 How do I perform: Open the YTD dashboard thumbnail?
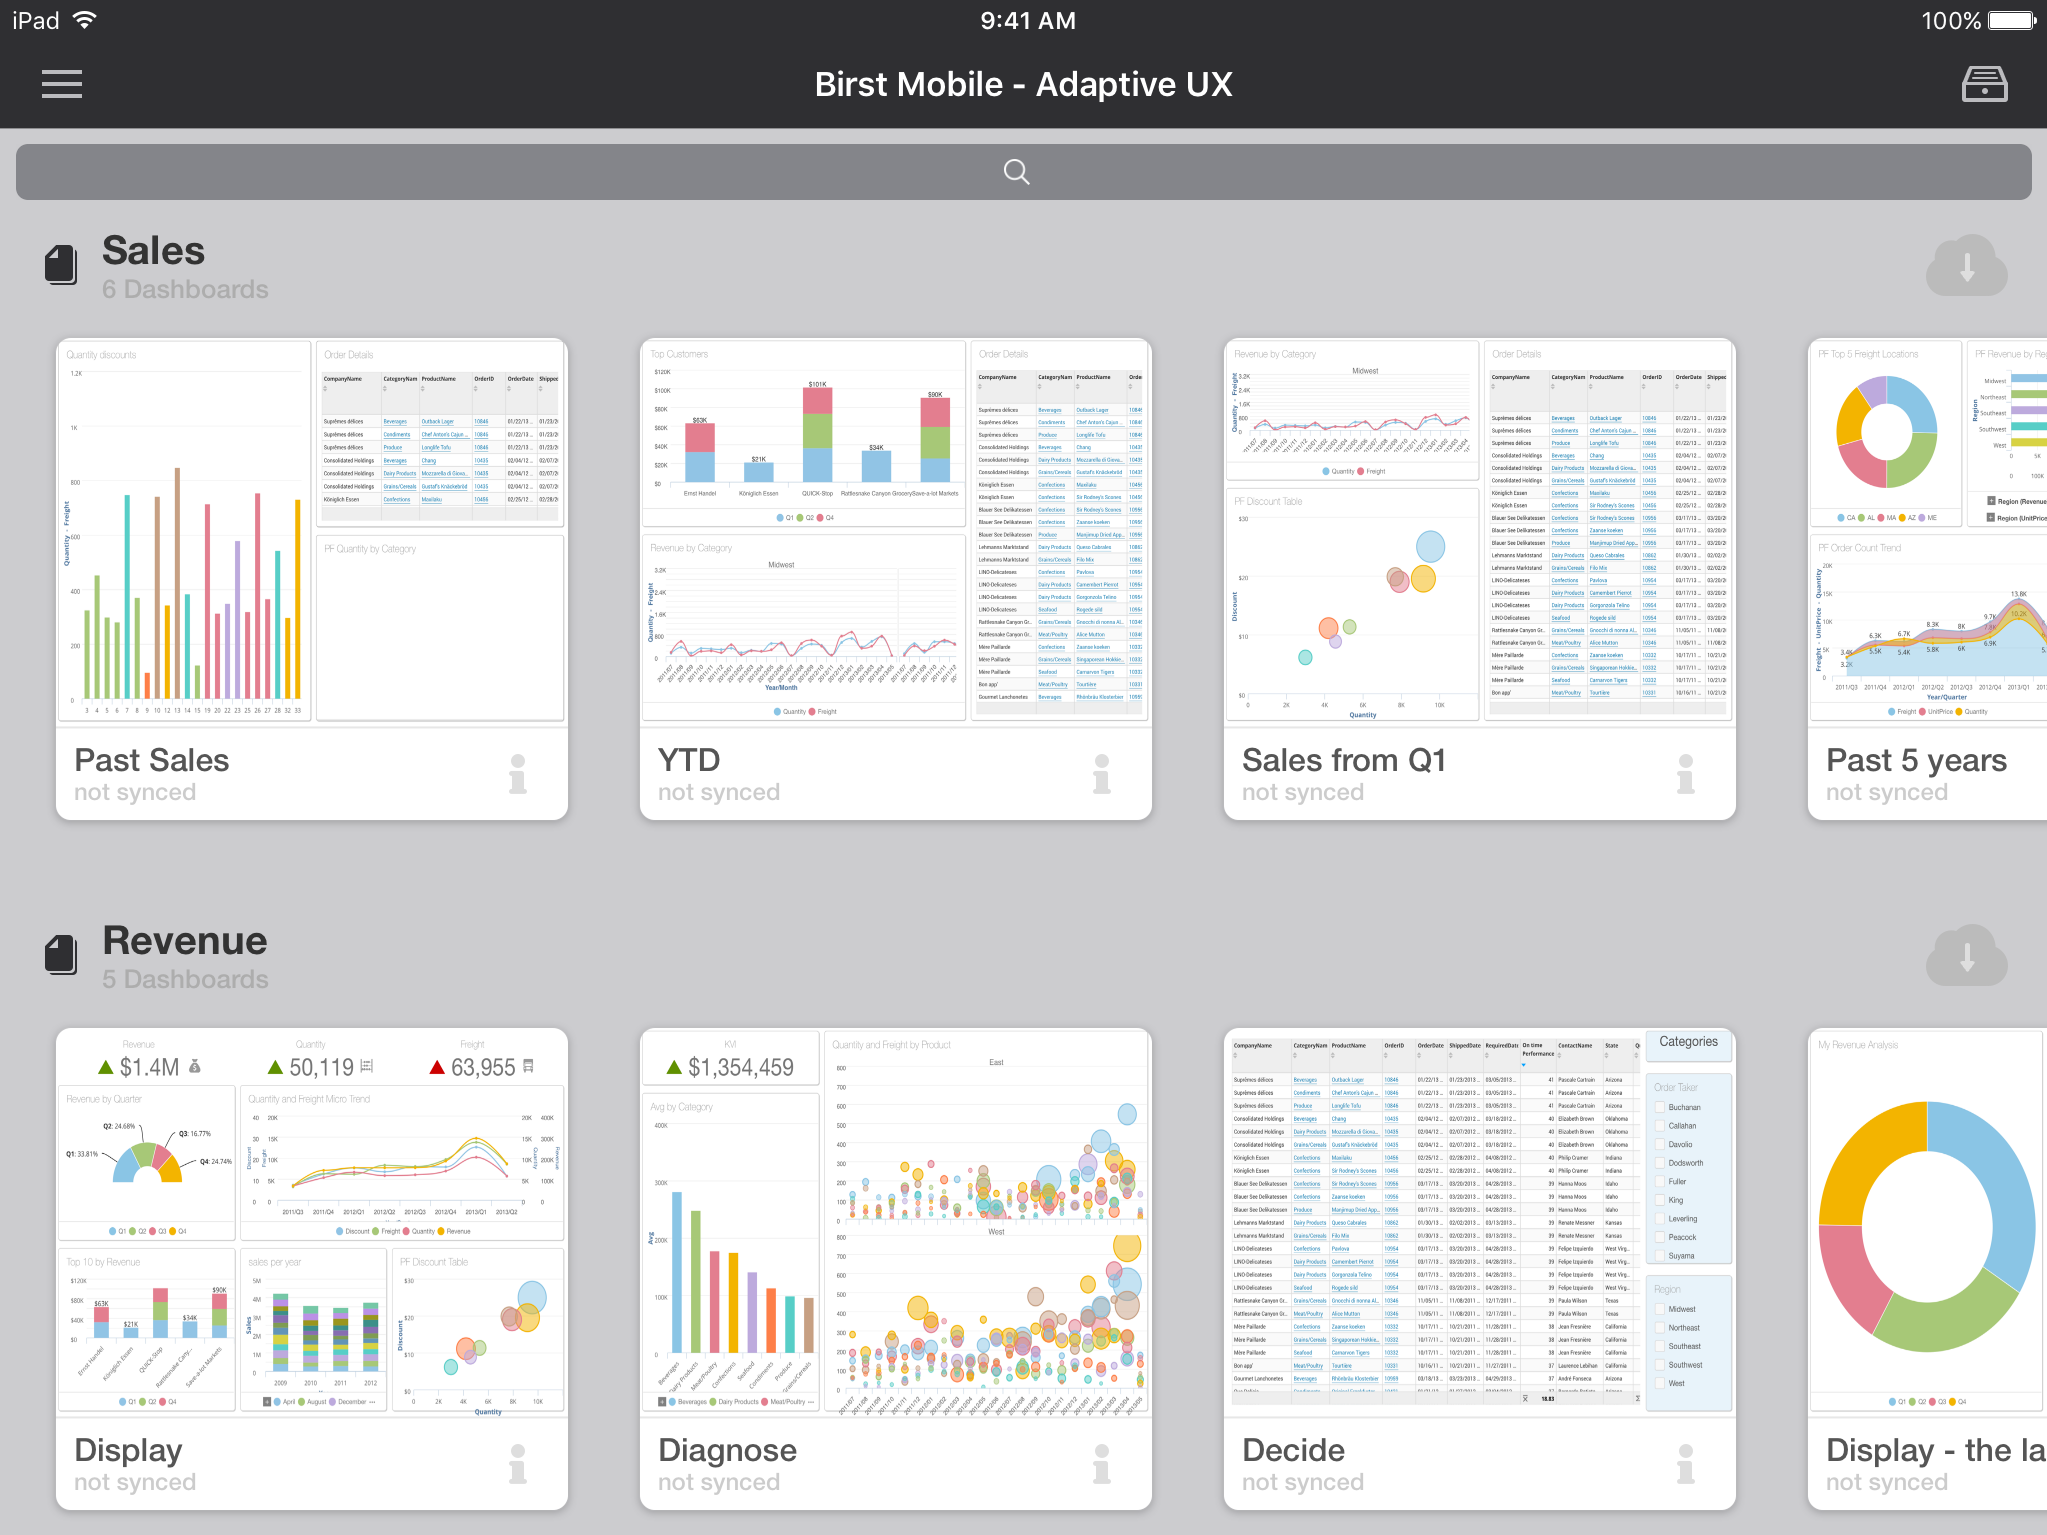(x=895, y=530)
